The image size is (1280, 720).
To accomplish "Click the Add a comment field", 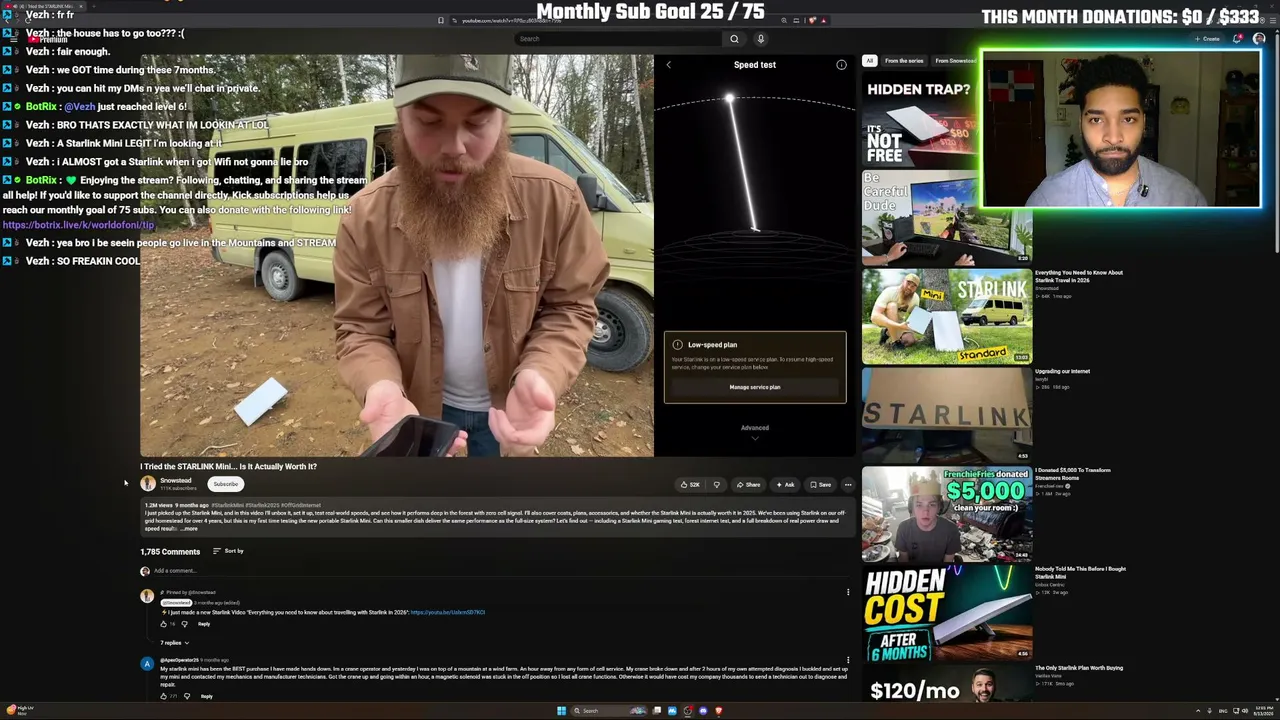I will point(500,571).
